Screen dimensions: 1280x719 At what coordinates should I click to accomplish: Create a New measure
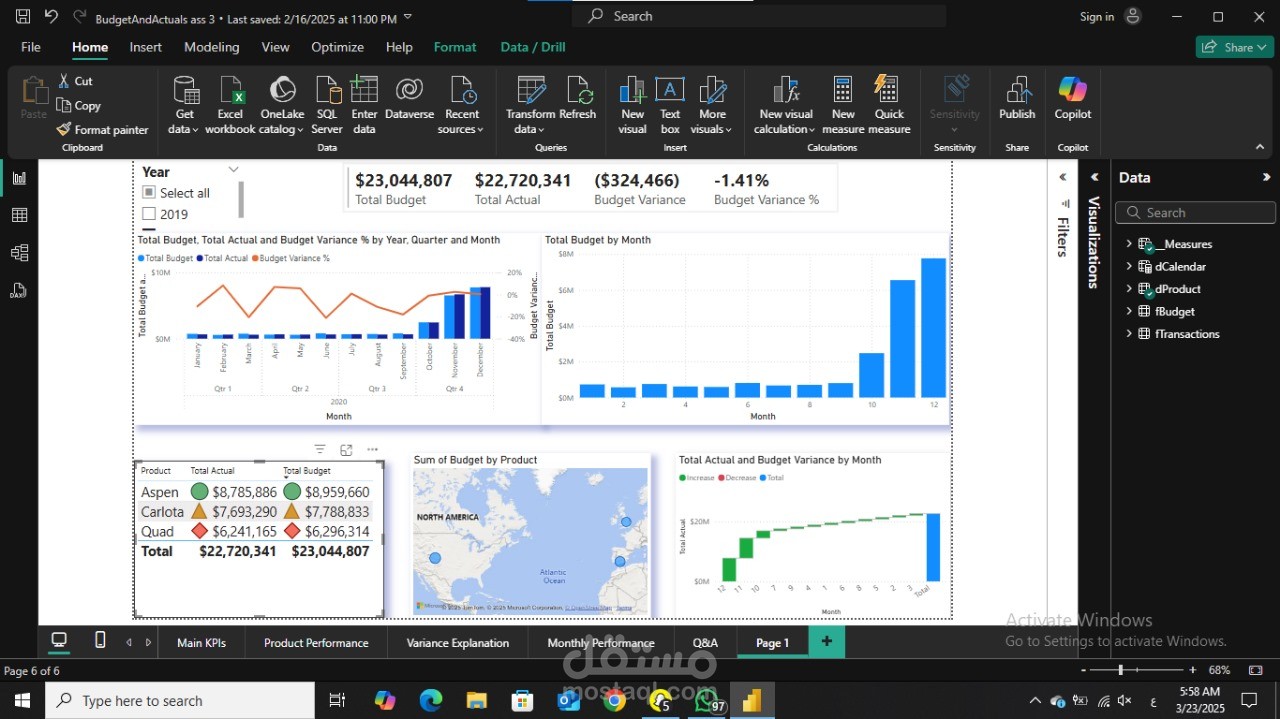[x=843, y=105]
